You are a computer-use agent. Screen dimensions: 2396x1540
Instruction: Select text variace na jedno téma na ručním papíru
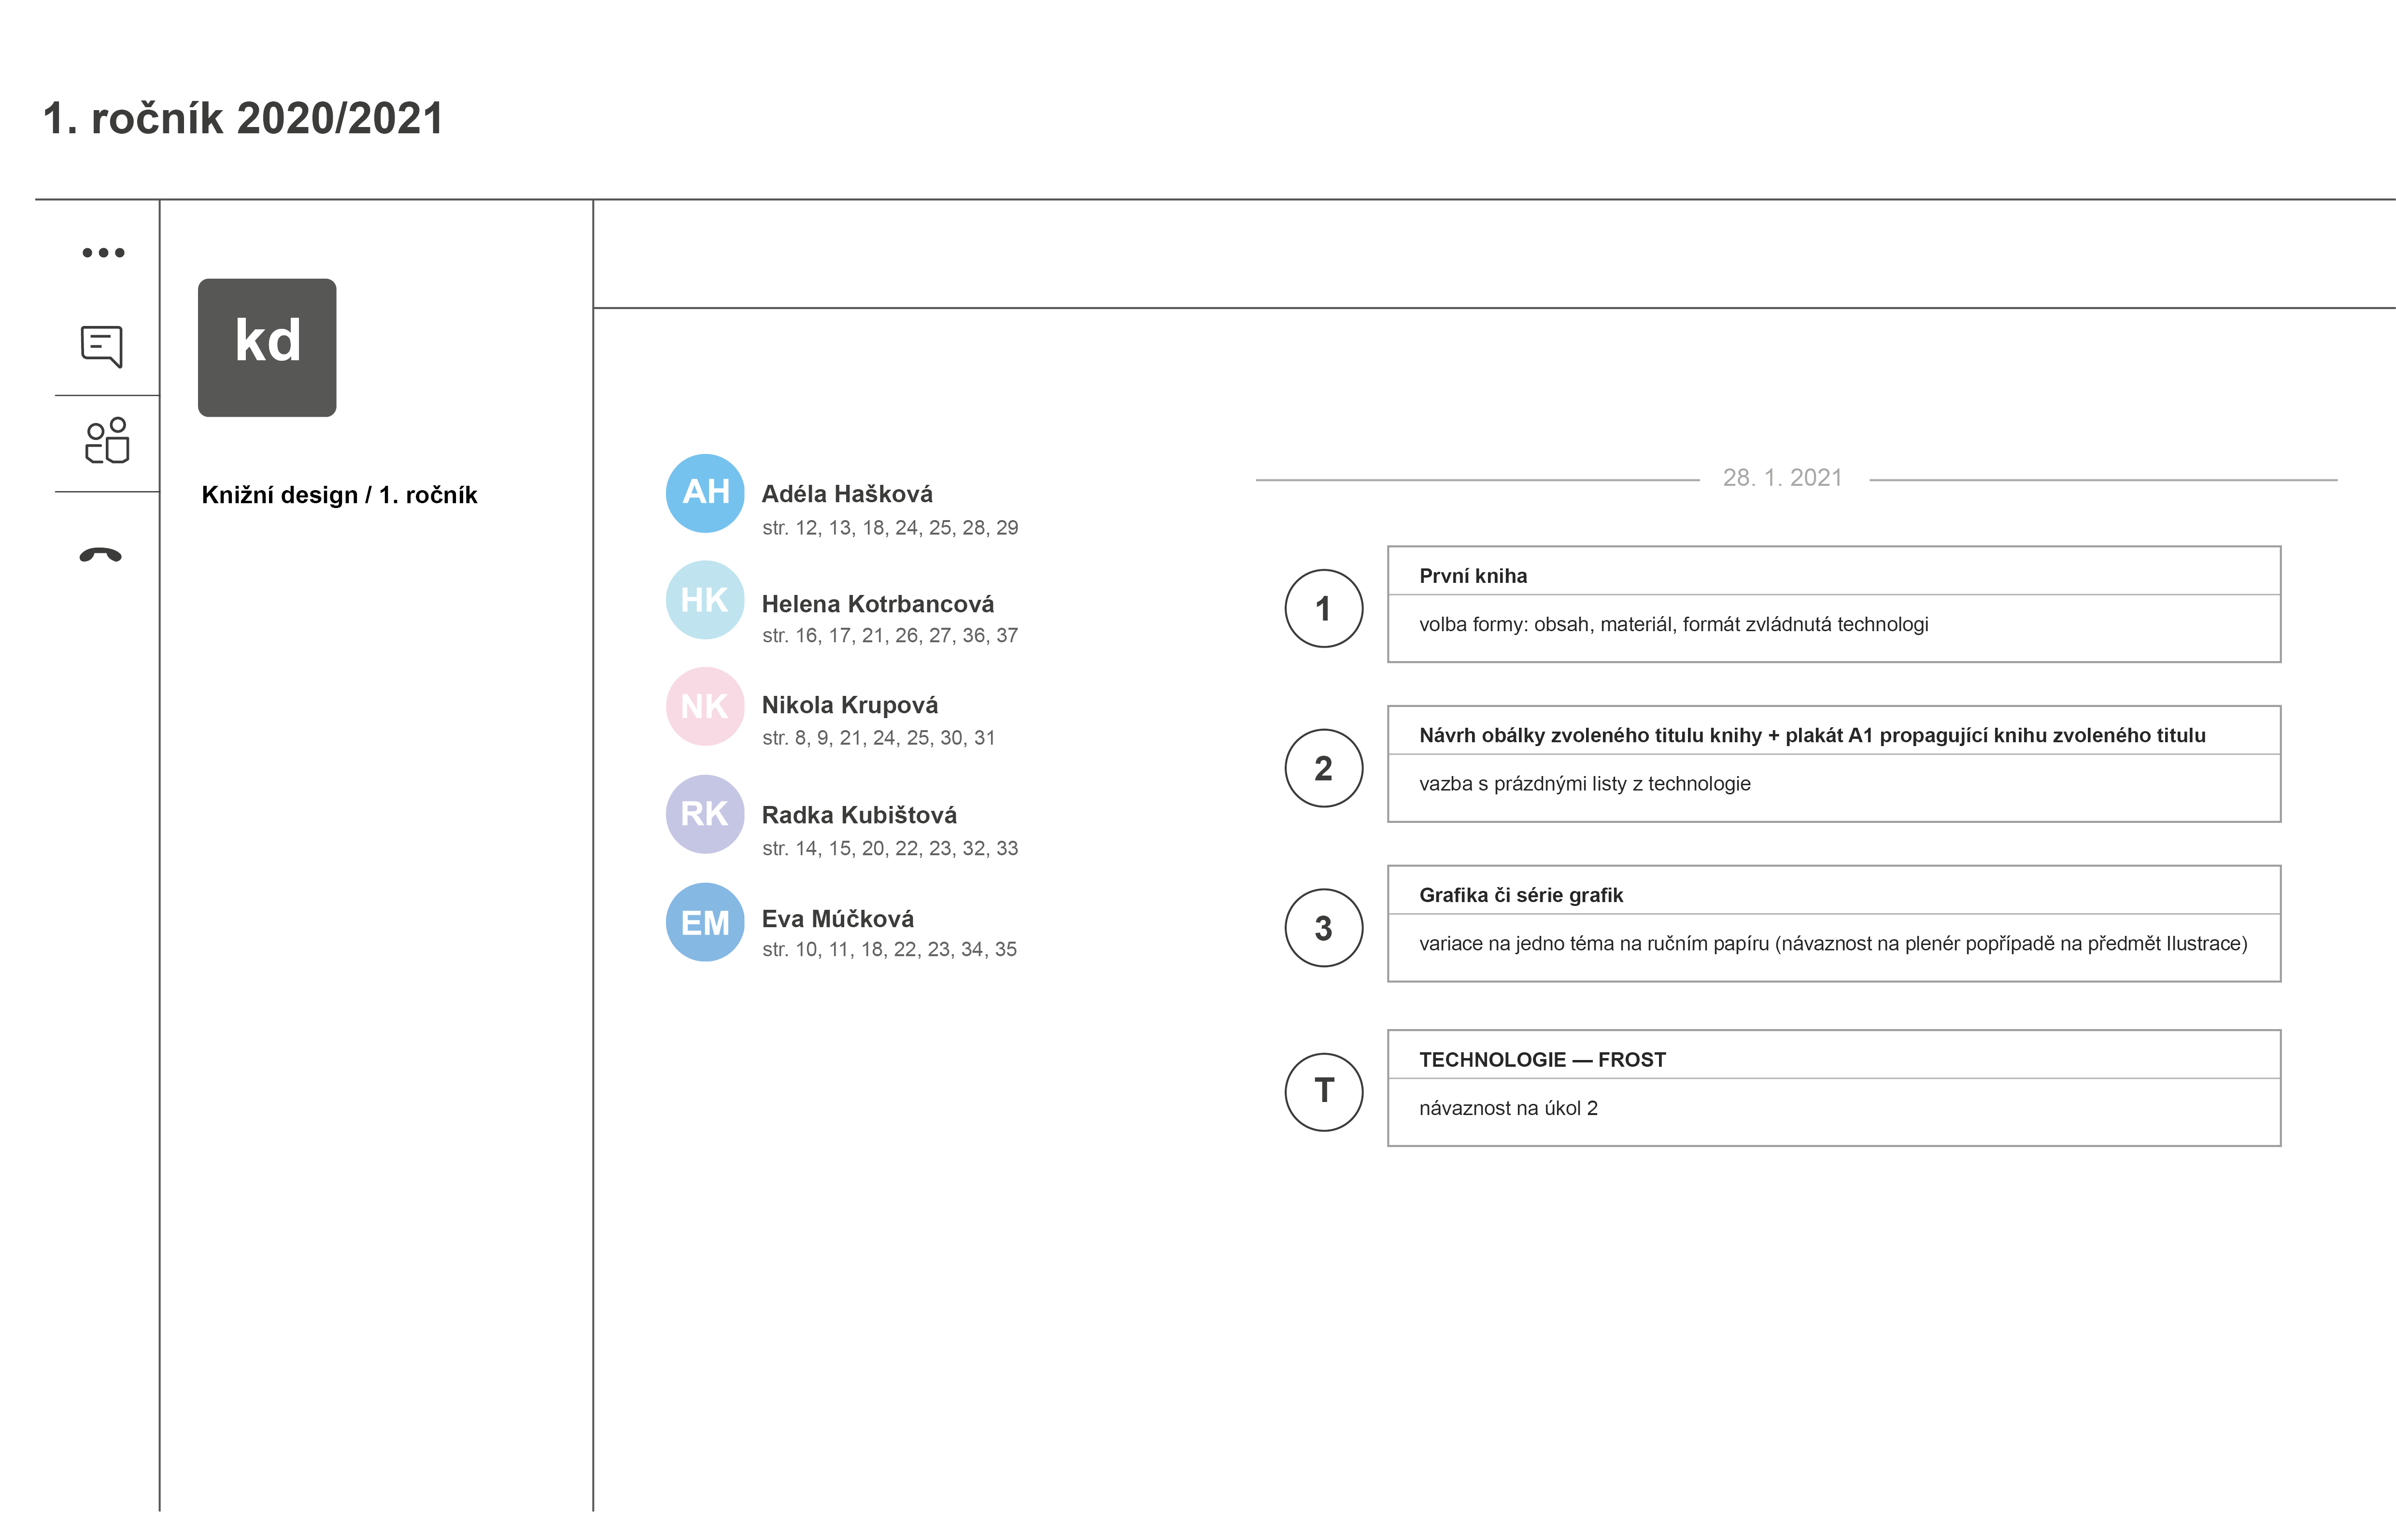coord(1594,944)
